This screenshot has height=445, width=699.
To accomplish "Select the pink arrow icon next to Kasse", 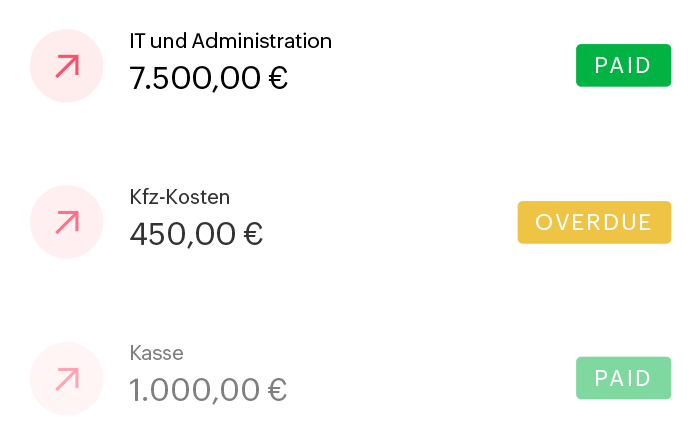I will pyautogui.click(x=67, y=378).
